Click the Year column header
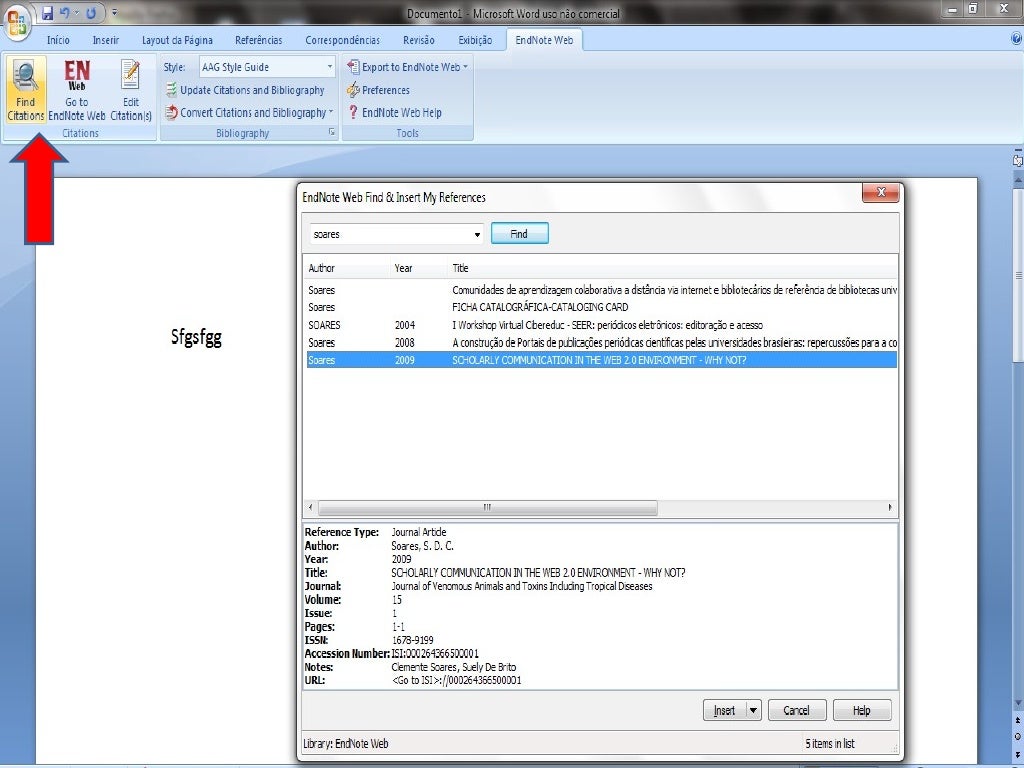The width and height of the screenshot is (1024, 768). point(404,268)
